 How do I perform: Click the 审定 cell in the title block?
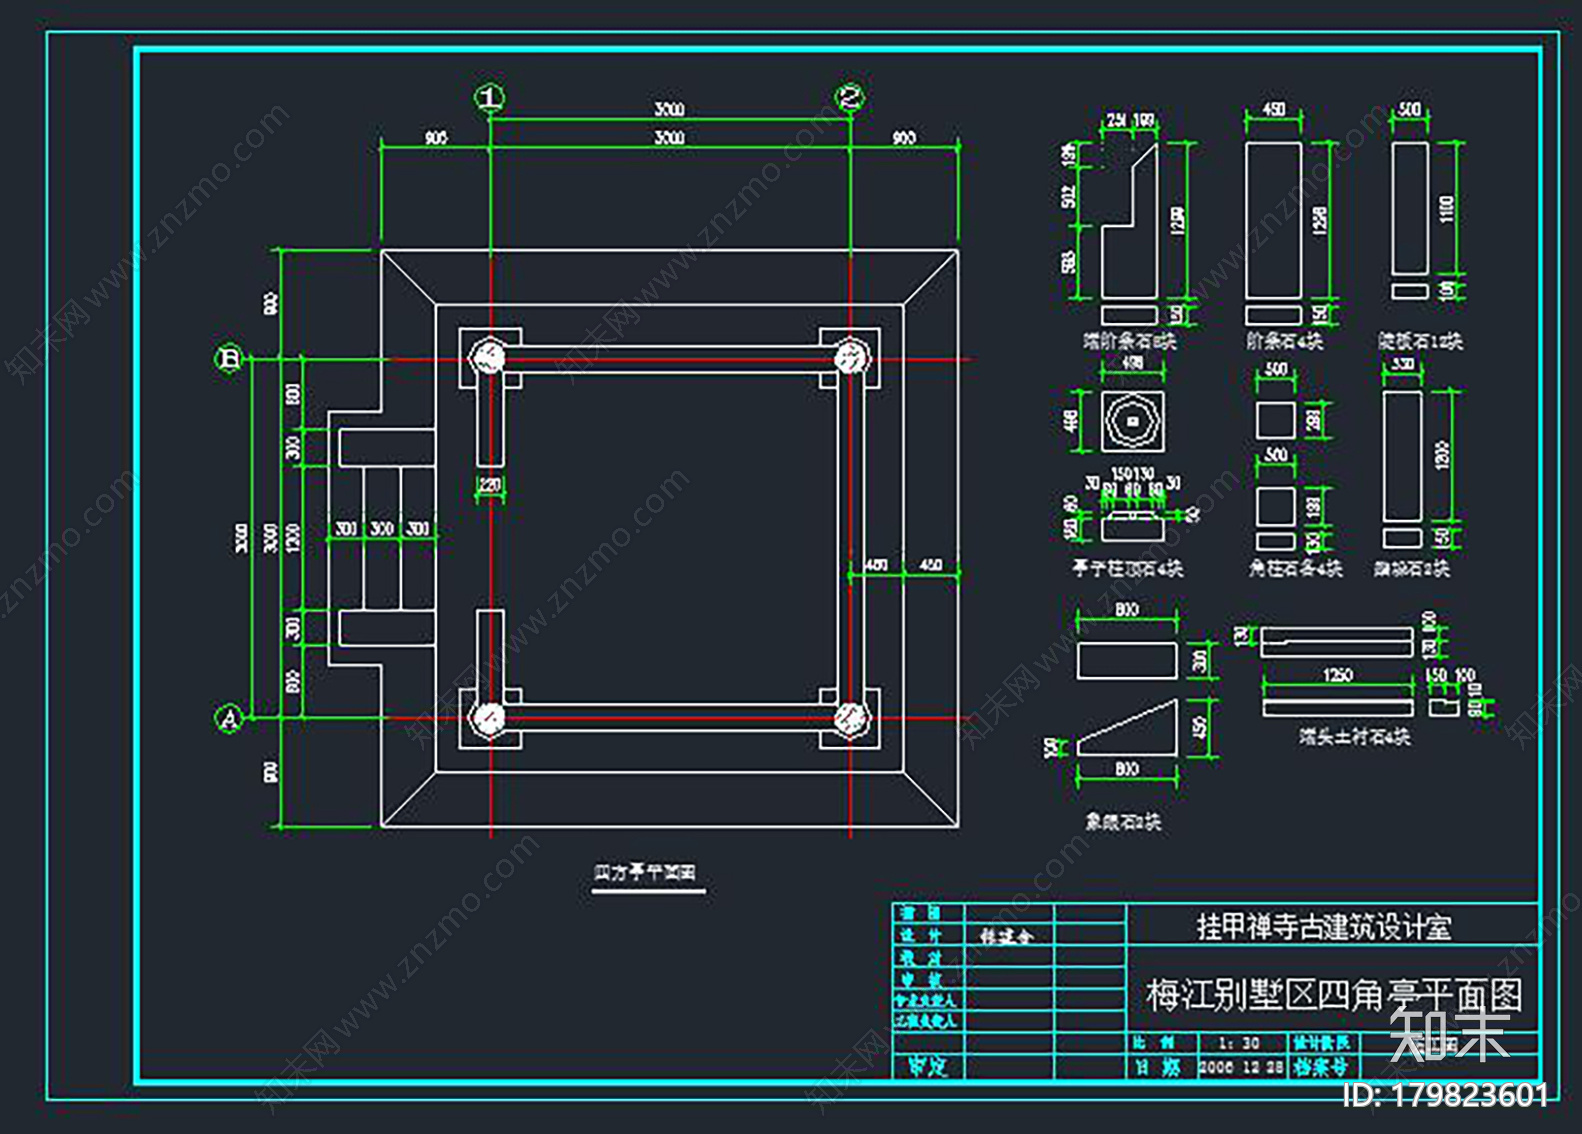pyautogui.click(x=927, y=1066)
